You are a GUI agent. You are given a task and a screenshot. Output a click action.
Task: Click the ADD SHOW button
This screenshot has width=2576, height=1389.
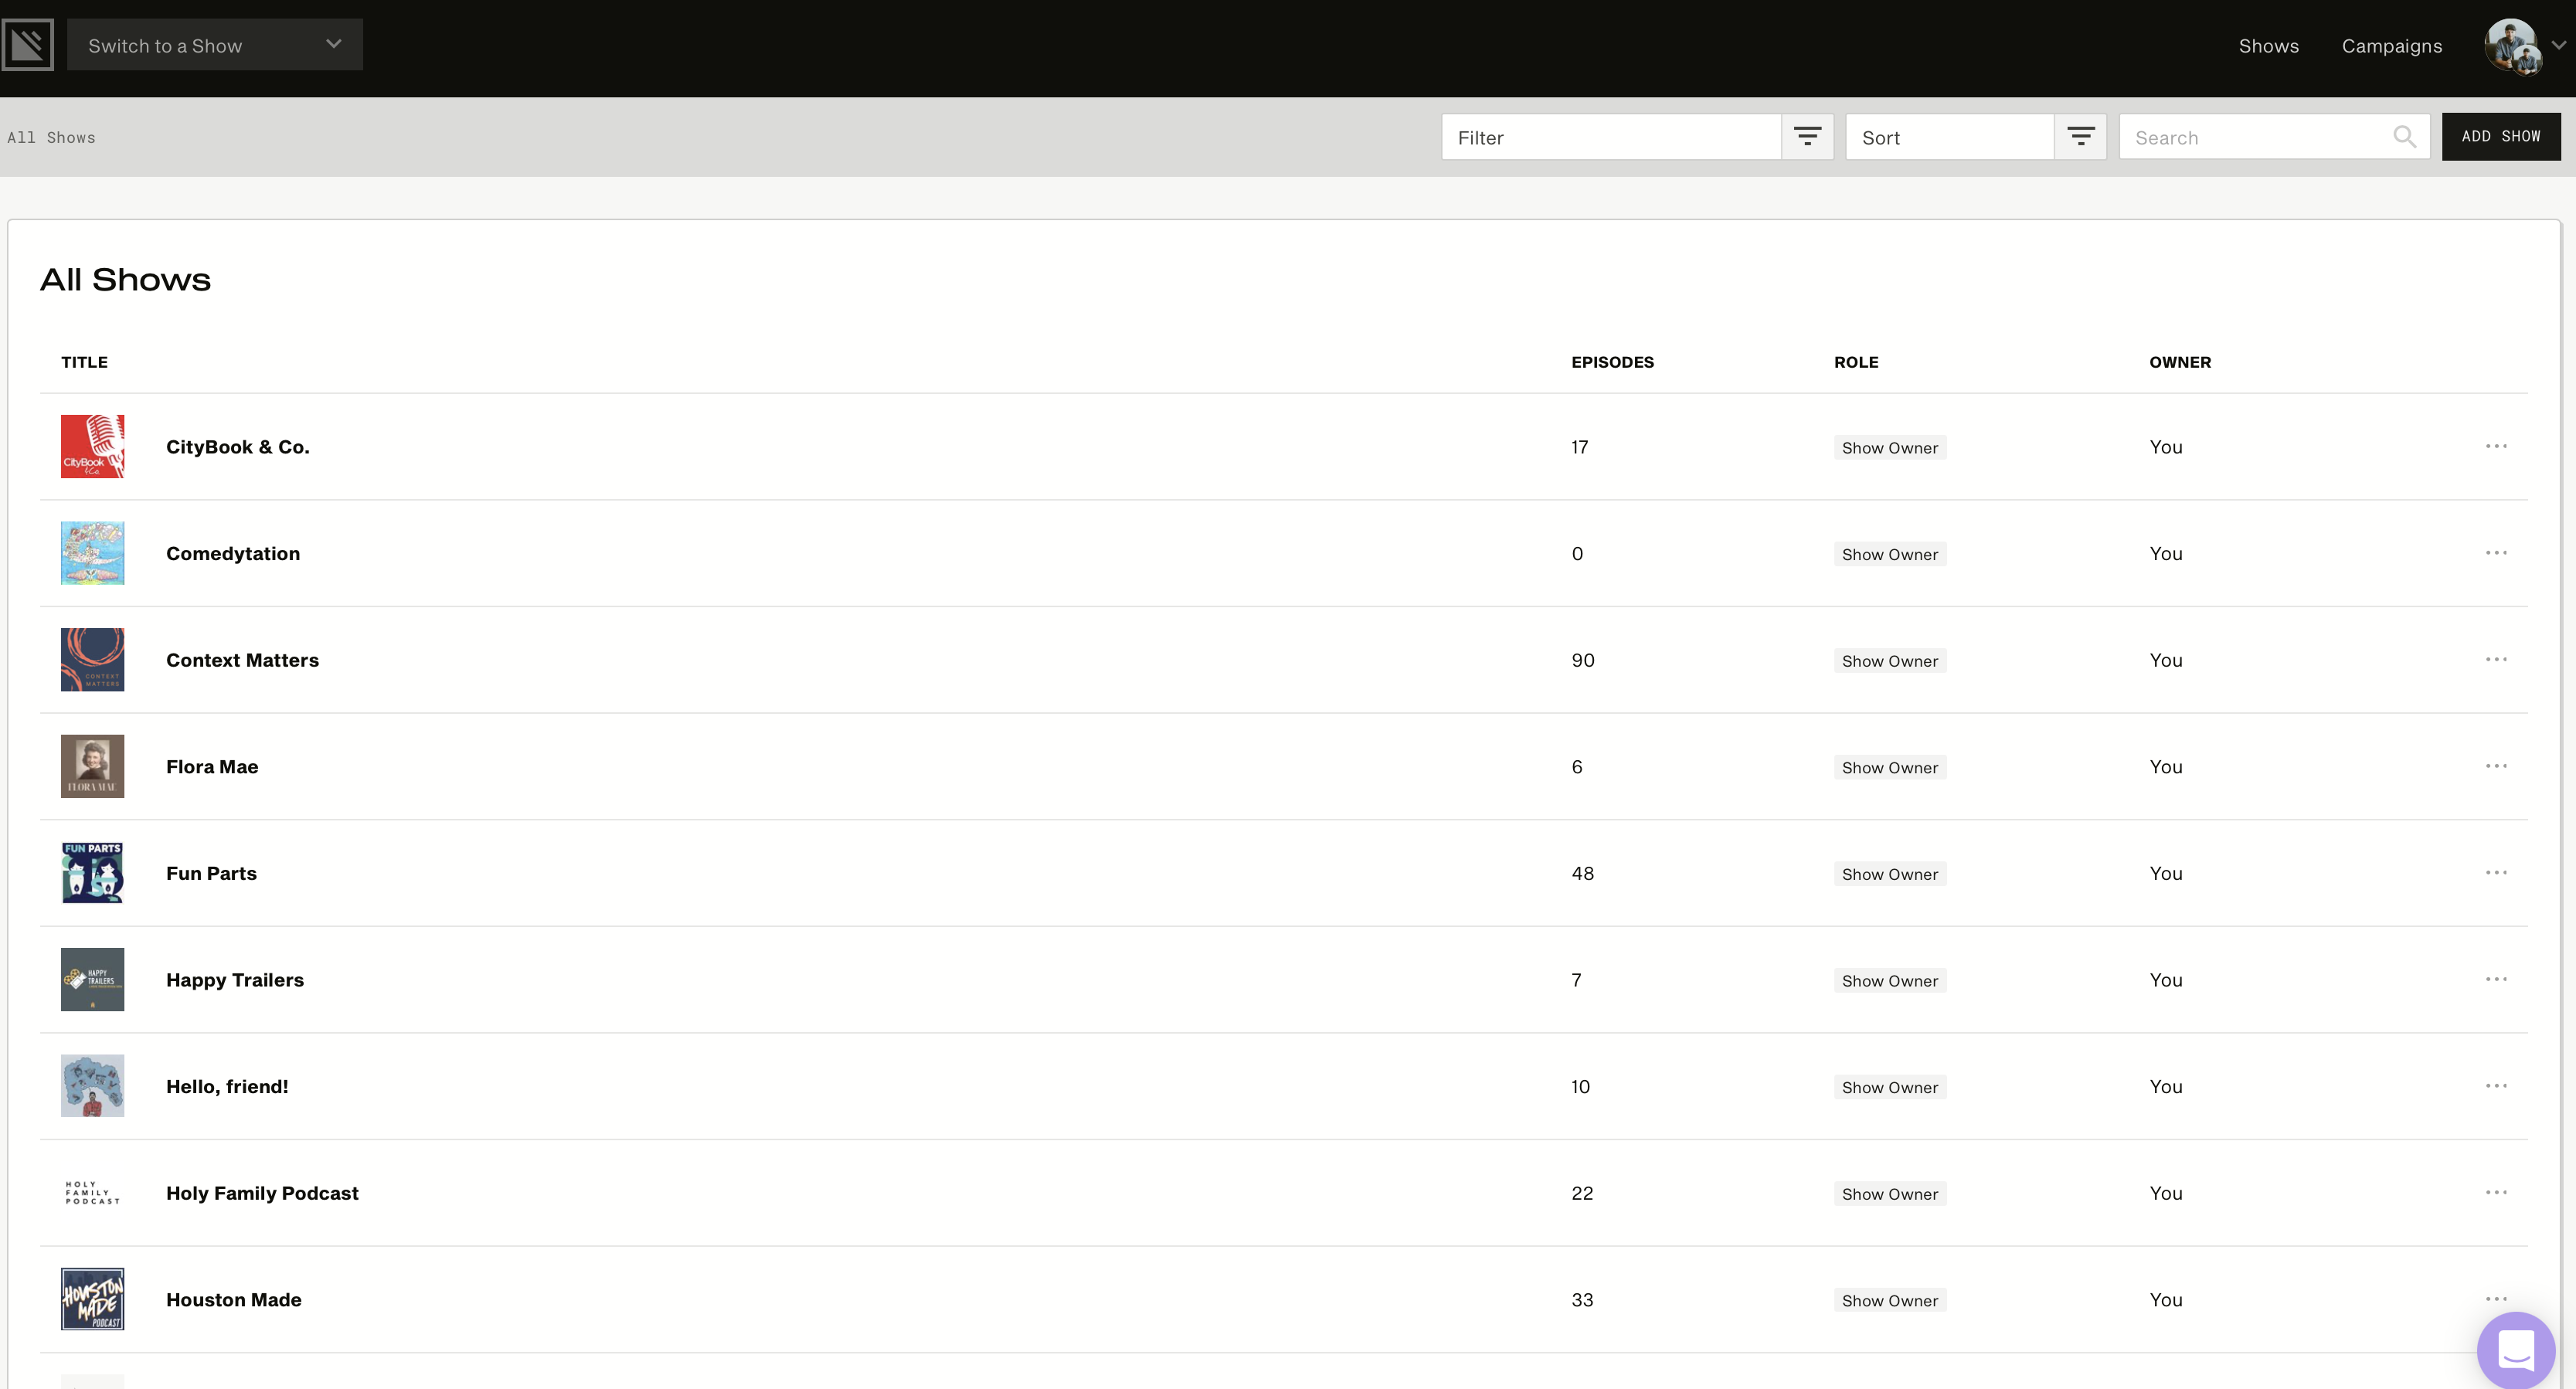click(2500, 137)
